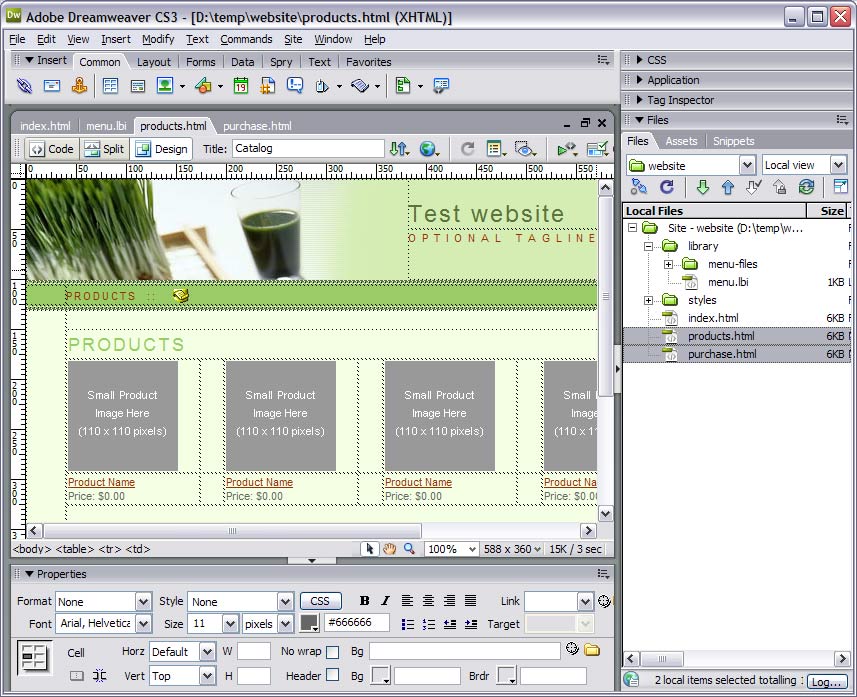Click the first Product Name link

pos(101,482)
